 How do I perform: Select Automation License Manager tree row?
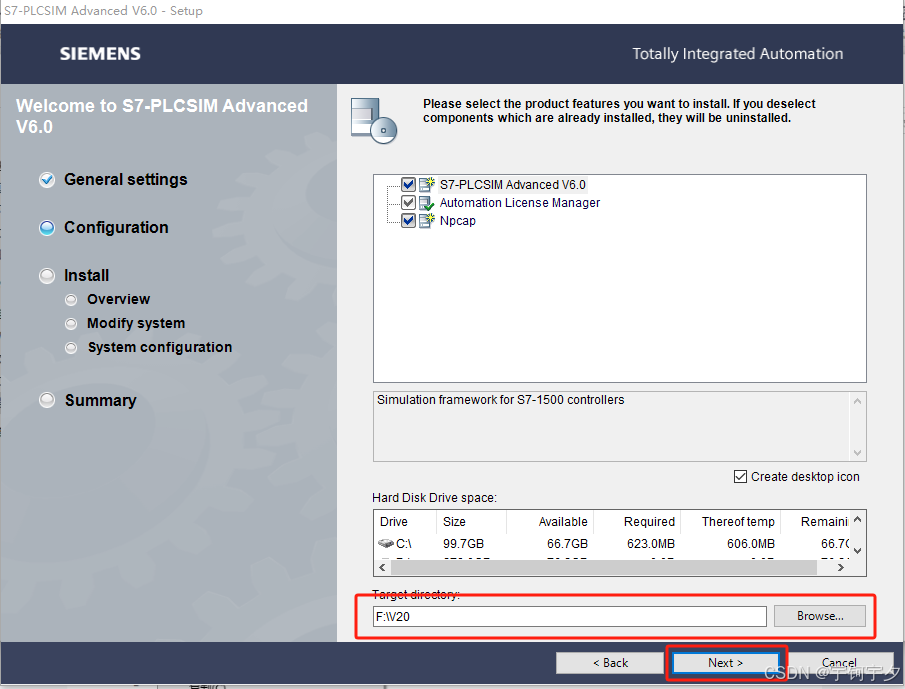click(x=519, y=203)
